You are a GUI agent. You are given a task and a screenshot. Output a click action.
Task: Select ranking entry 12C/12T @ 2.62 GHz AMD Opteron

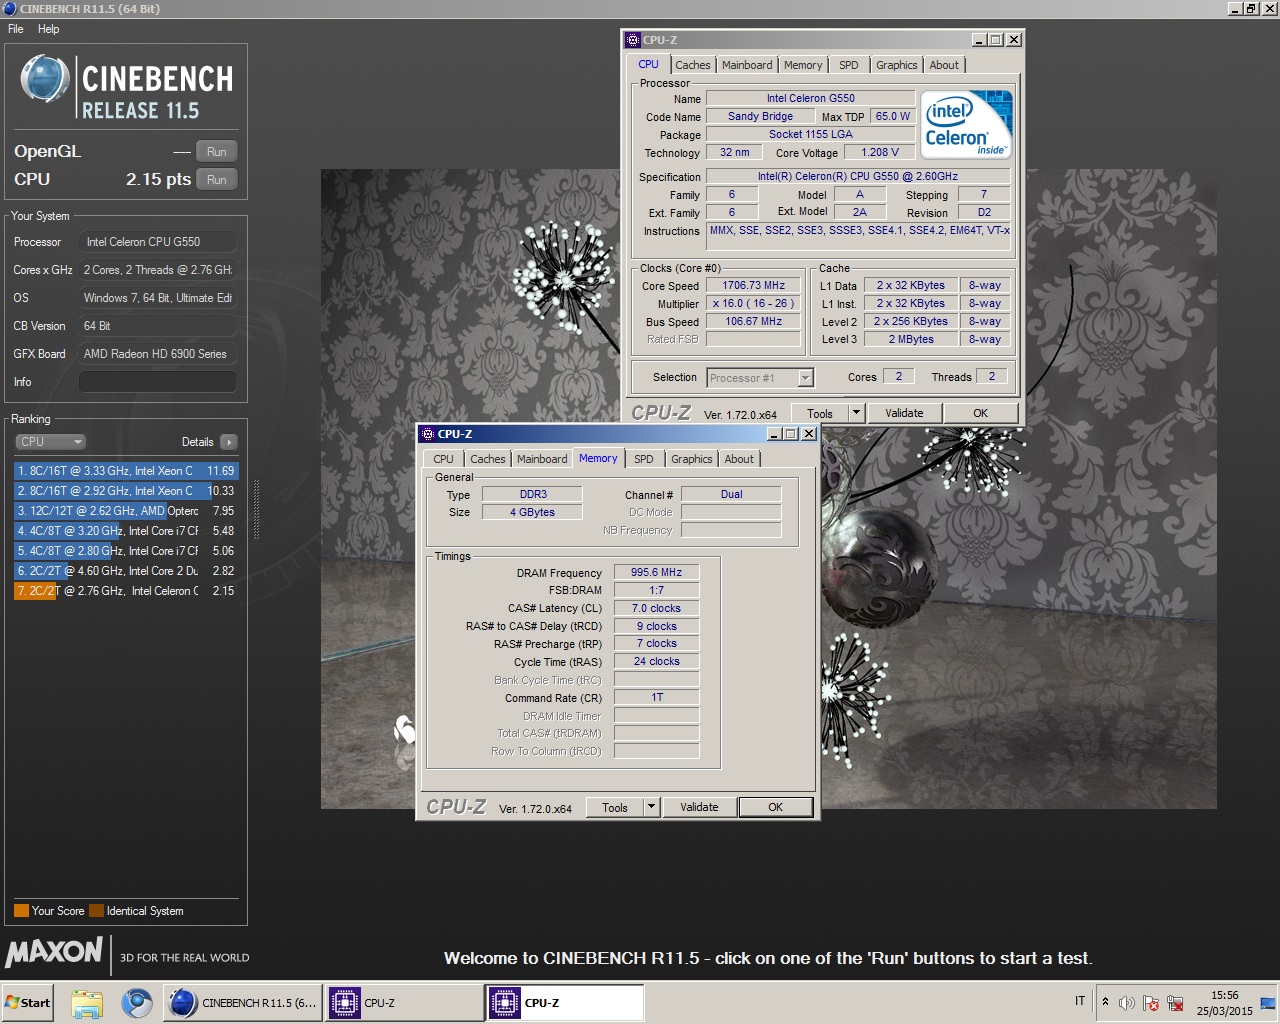[x=126, y=511]
